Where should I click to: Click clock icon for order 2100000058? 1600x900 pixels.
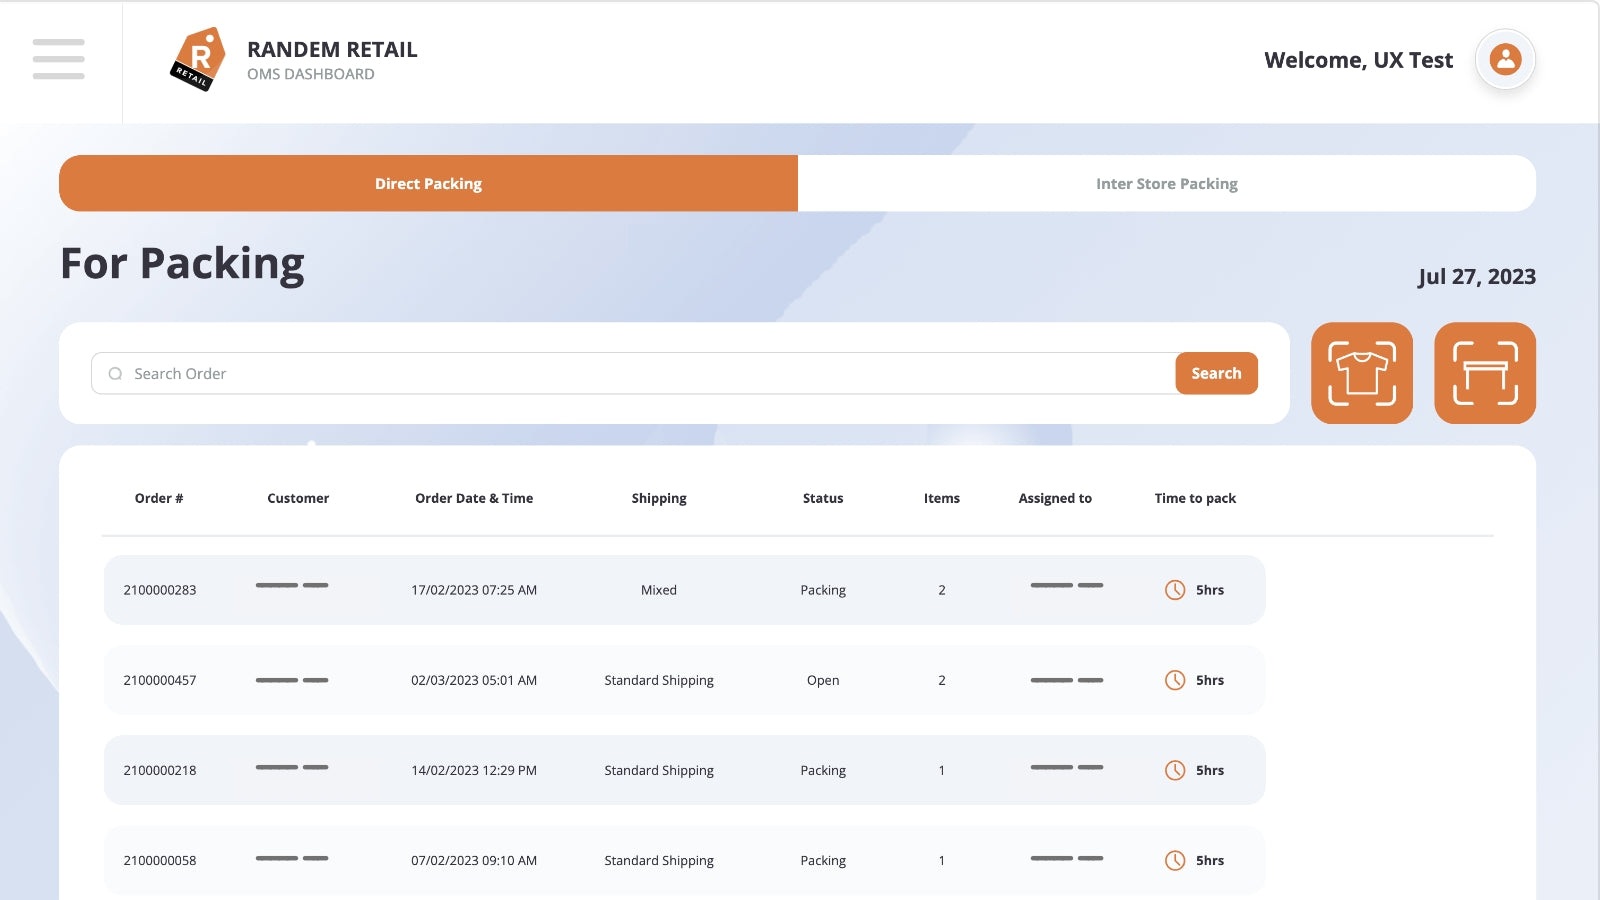[x=1175, y=860]
